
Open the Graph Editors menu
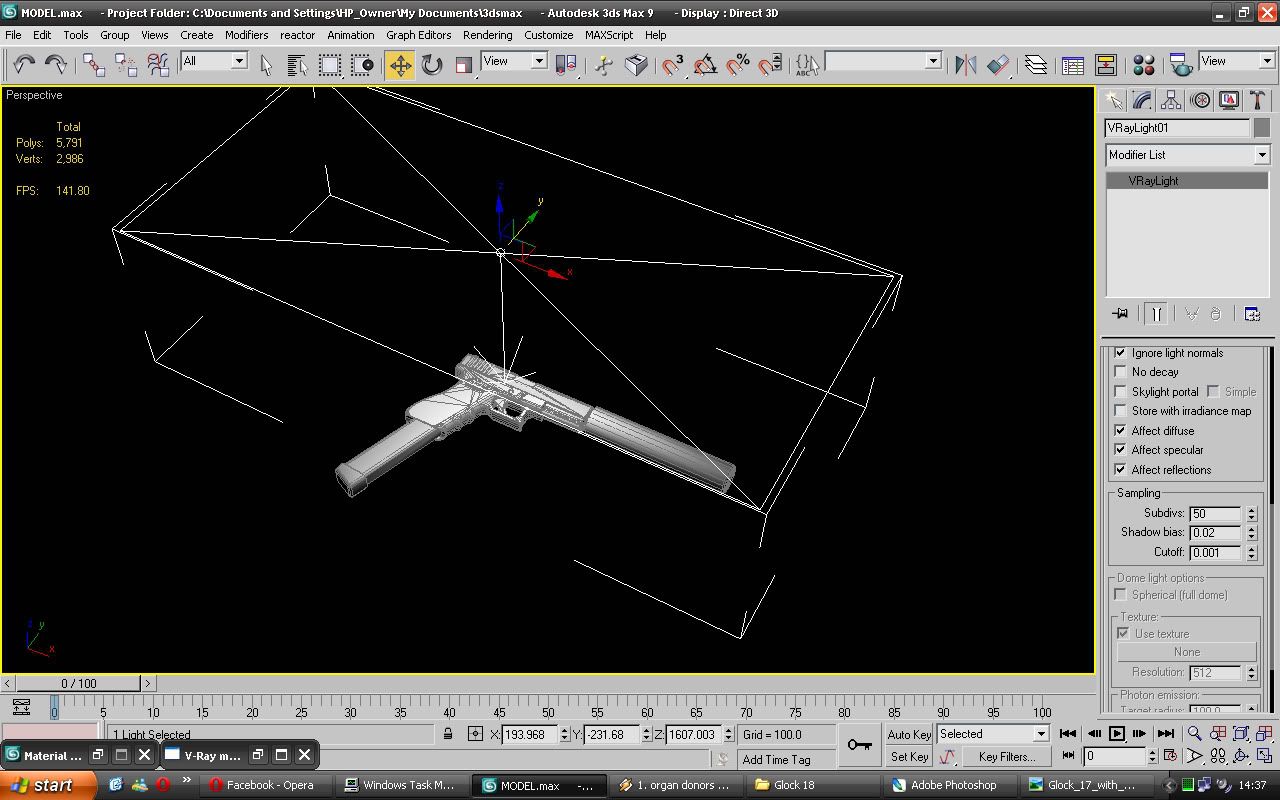[x=419, y=34]
